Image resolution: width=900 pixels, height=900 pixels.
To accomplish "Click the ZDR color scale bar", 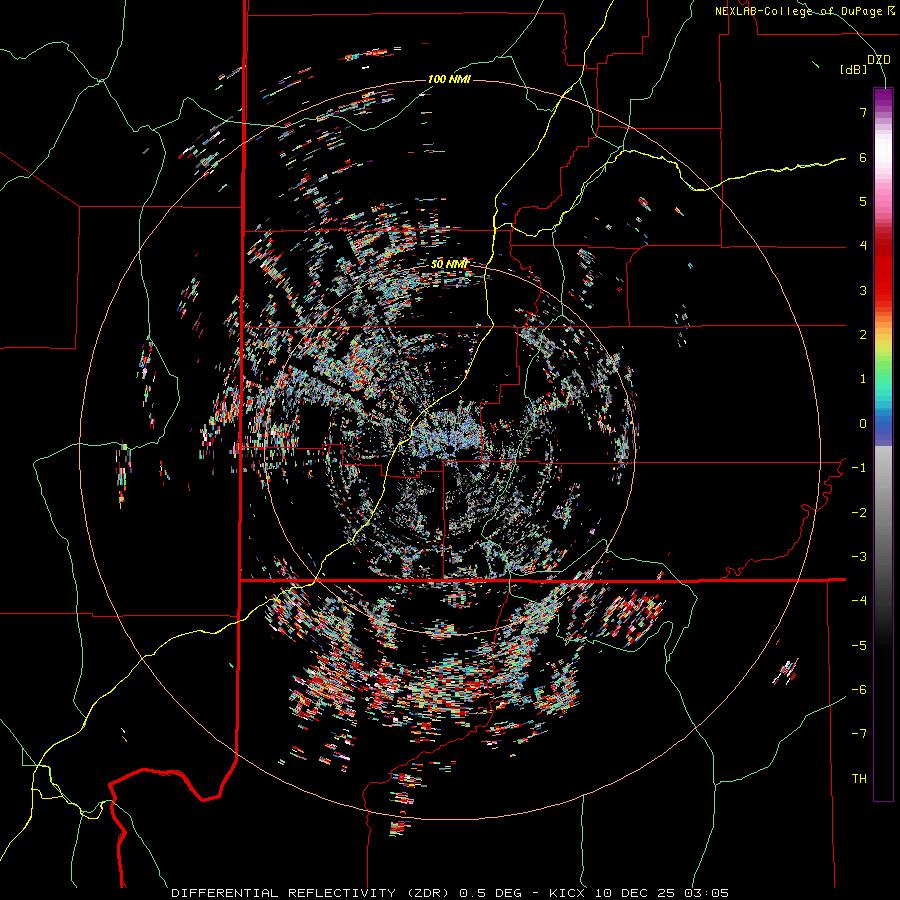I will pyautogui.click(x=883, y=444).
